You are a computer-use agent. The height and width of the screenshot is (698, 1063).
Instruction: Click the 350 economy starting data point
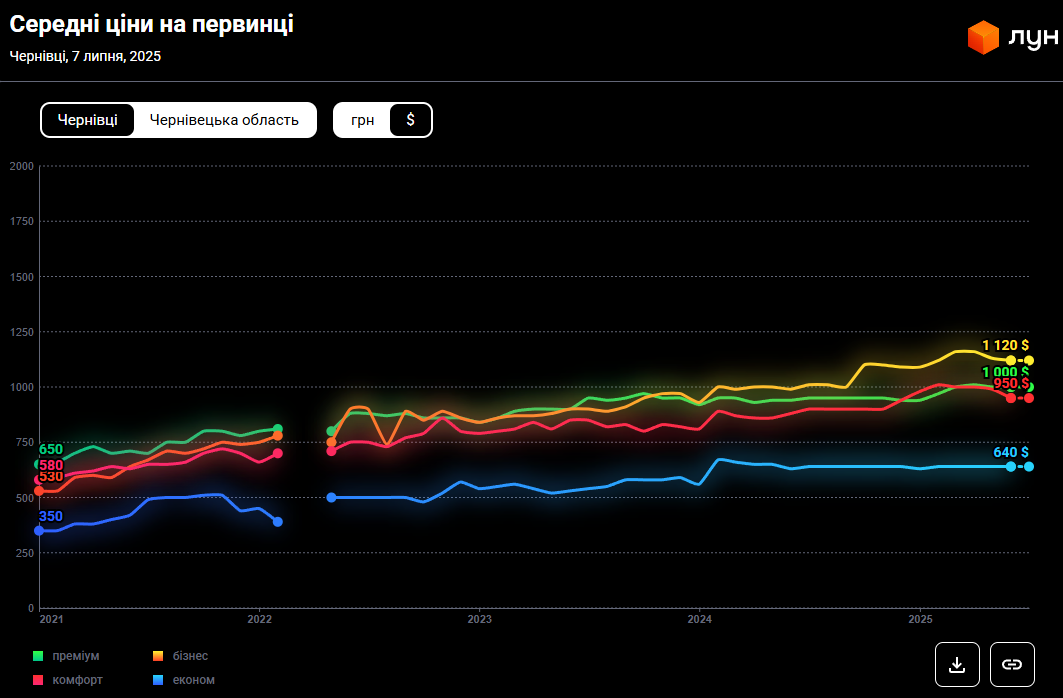39,530
